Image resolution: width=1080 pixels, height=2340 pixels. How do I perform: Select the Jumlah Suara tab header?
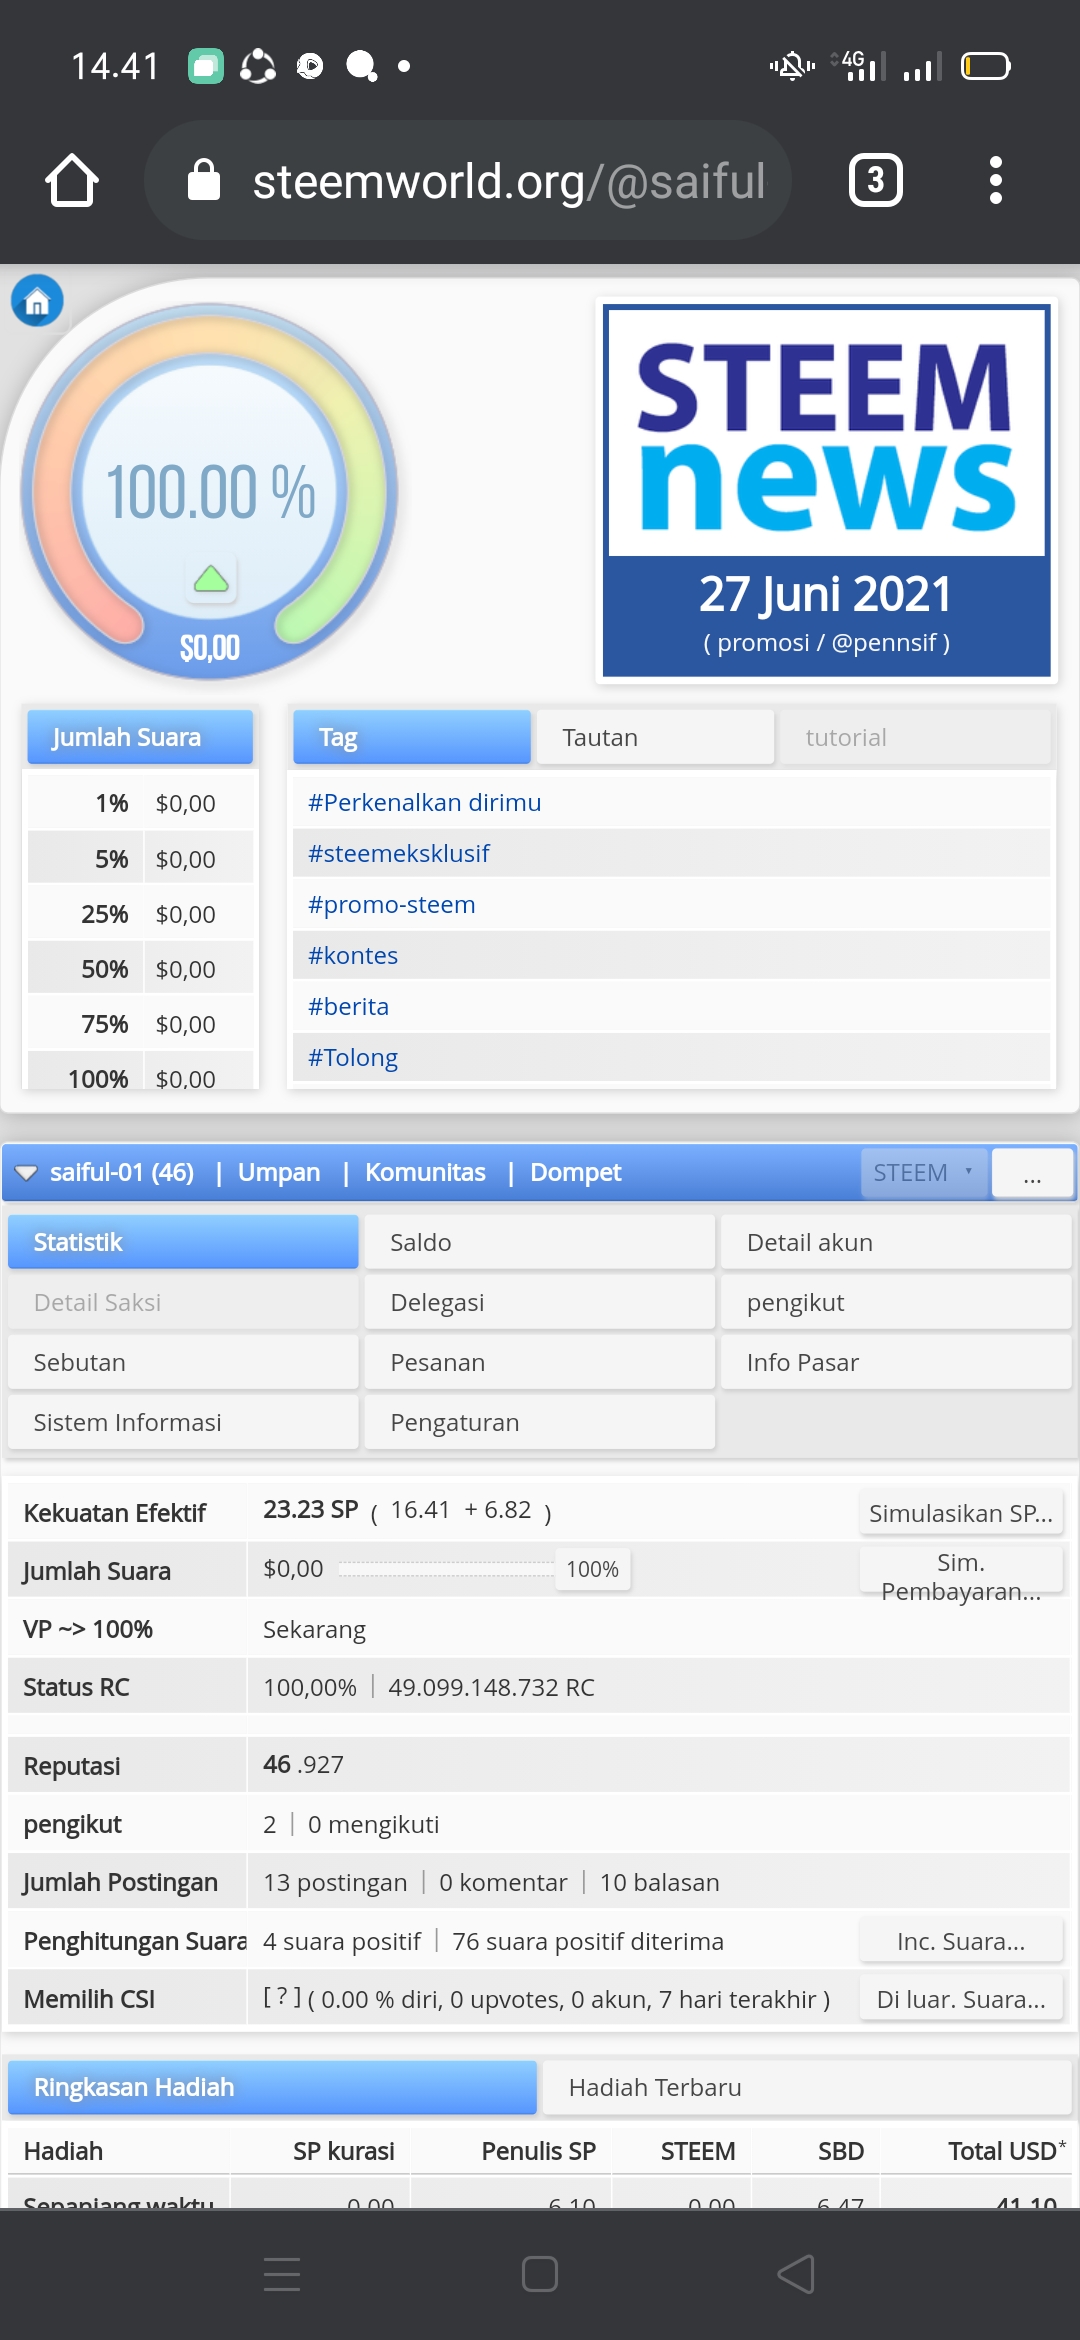pos(140,737)
